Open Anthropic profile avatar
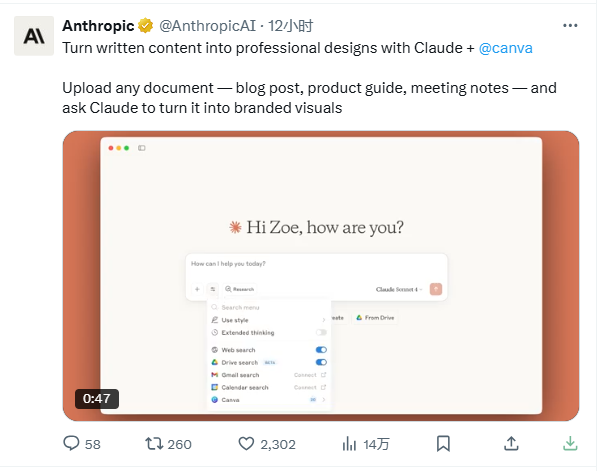 click(34, 37)
